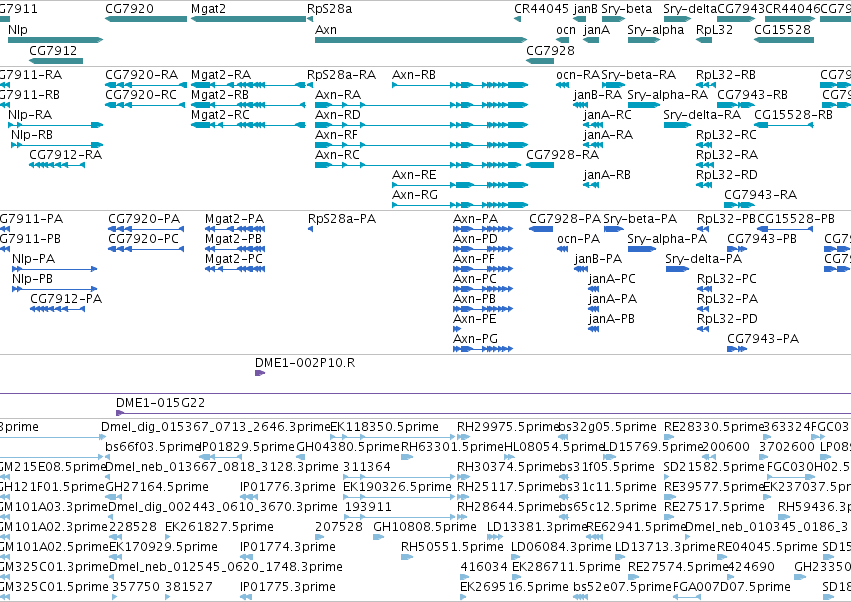
Task: Click EST EK261827.5prime
Action: point(219,527)
